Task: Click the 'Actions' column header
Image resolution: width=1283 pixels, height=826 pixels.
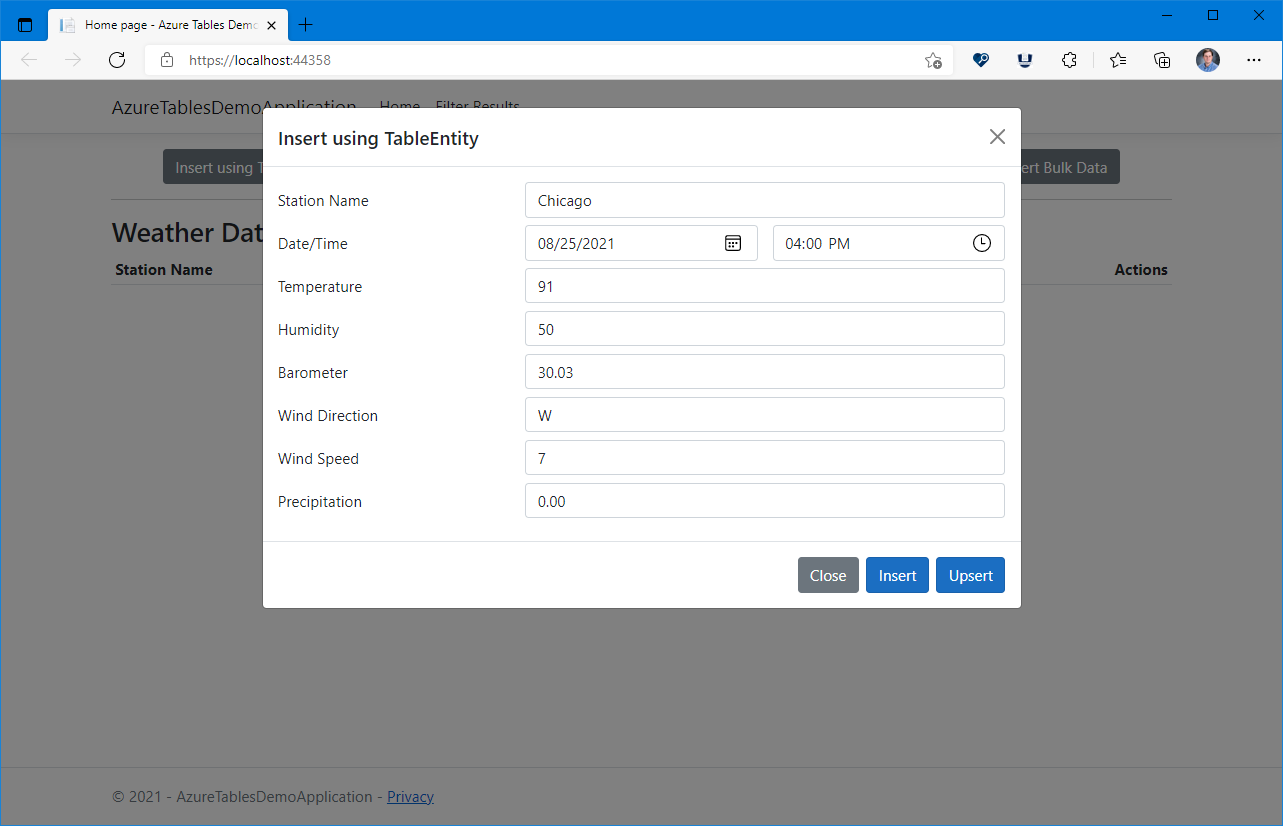Action: (1141, 270)
